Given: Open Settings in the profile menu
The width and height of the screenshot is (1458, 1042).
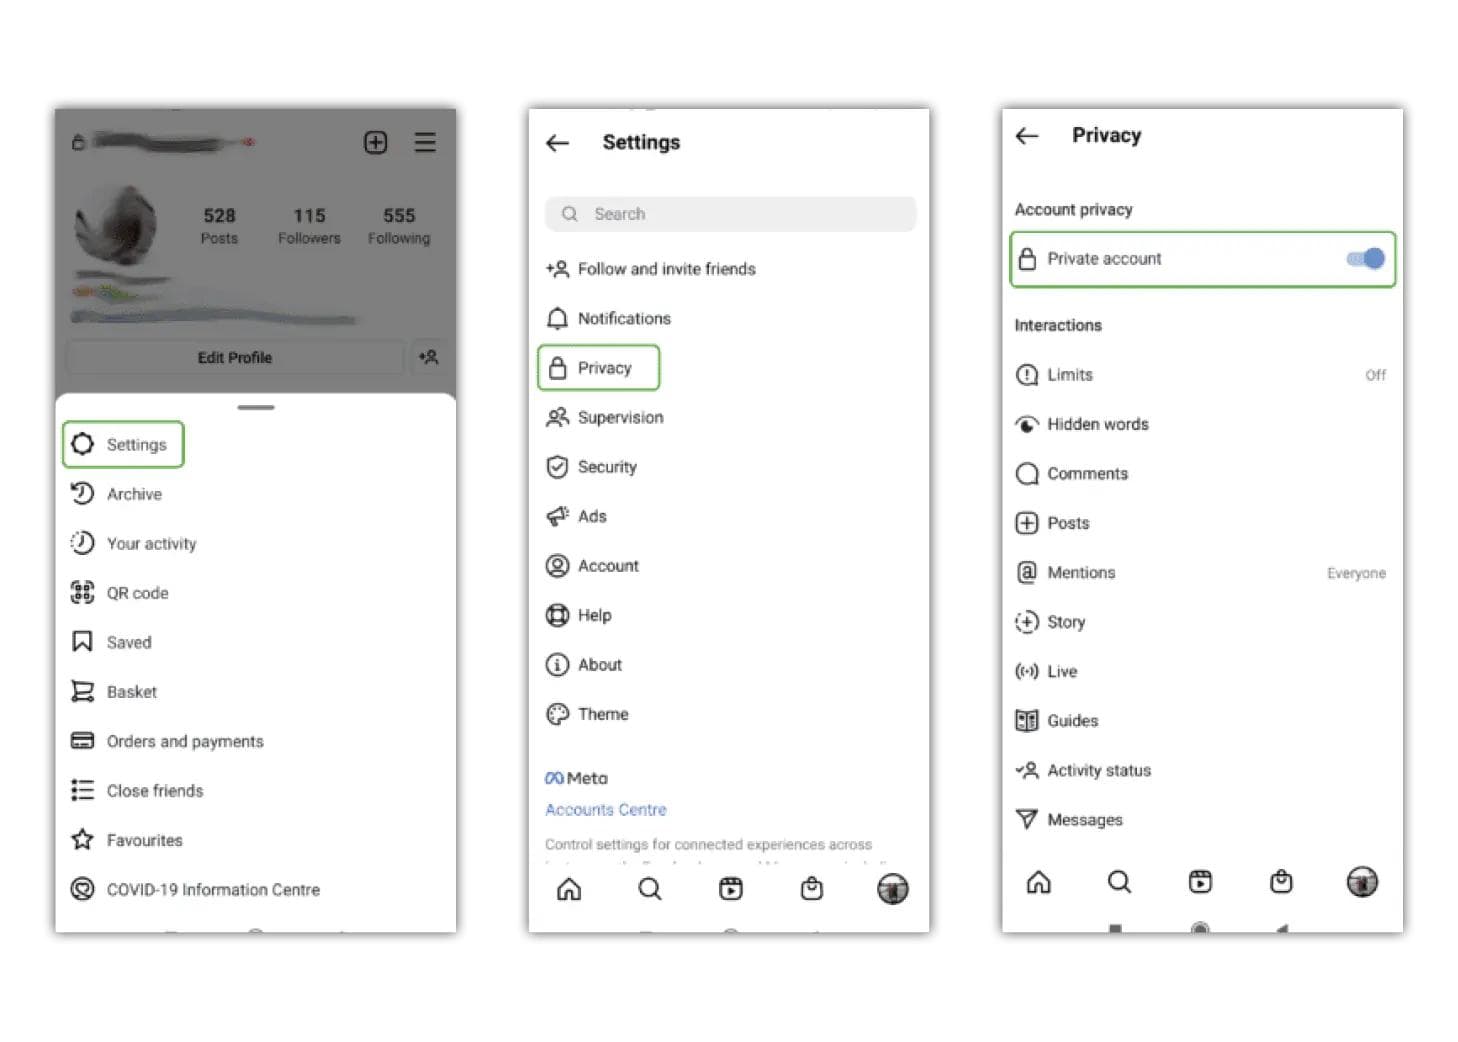Looking at the screenshot, I should [123, 444].
